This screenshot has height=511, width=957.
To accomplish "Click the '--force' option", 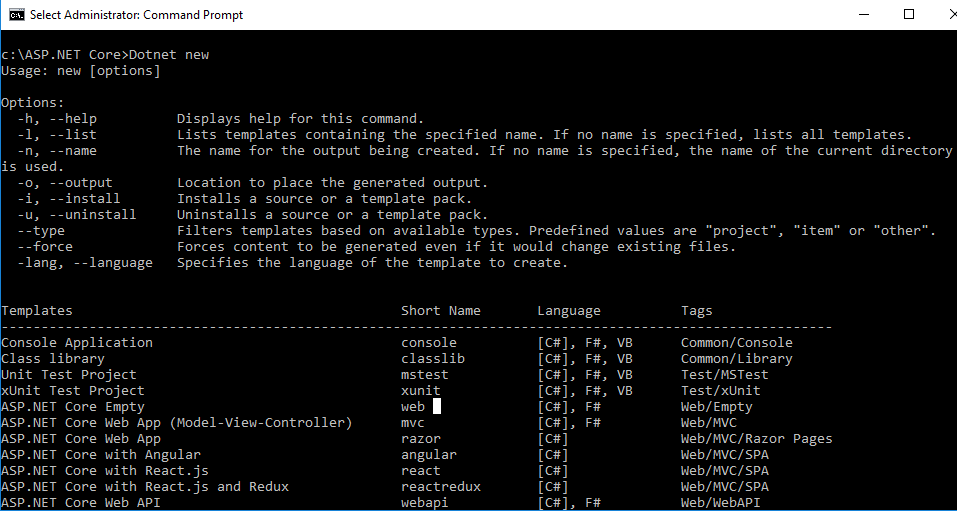I will click(x=45, y=246).
